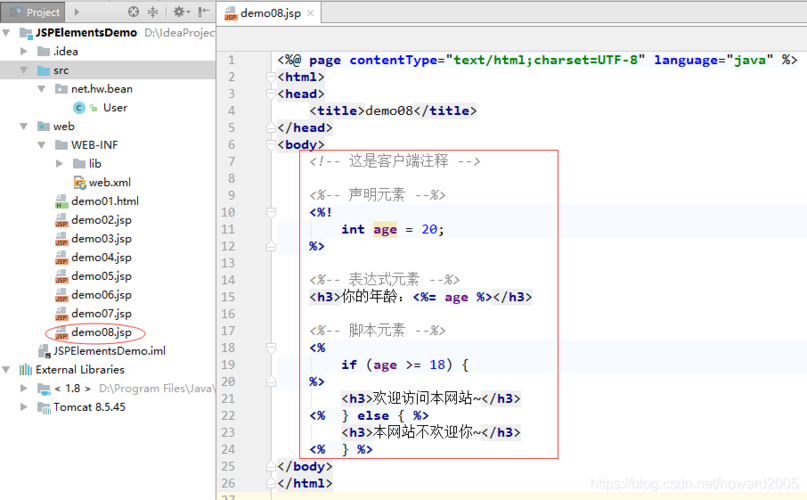
Task: Fold the scriptlet block on line 18
Action: click(x=271, y=348)
